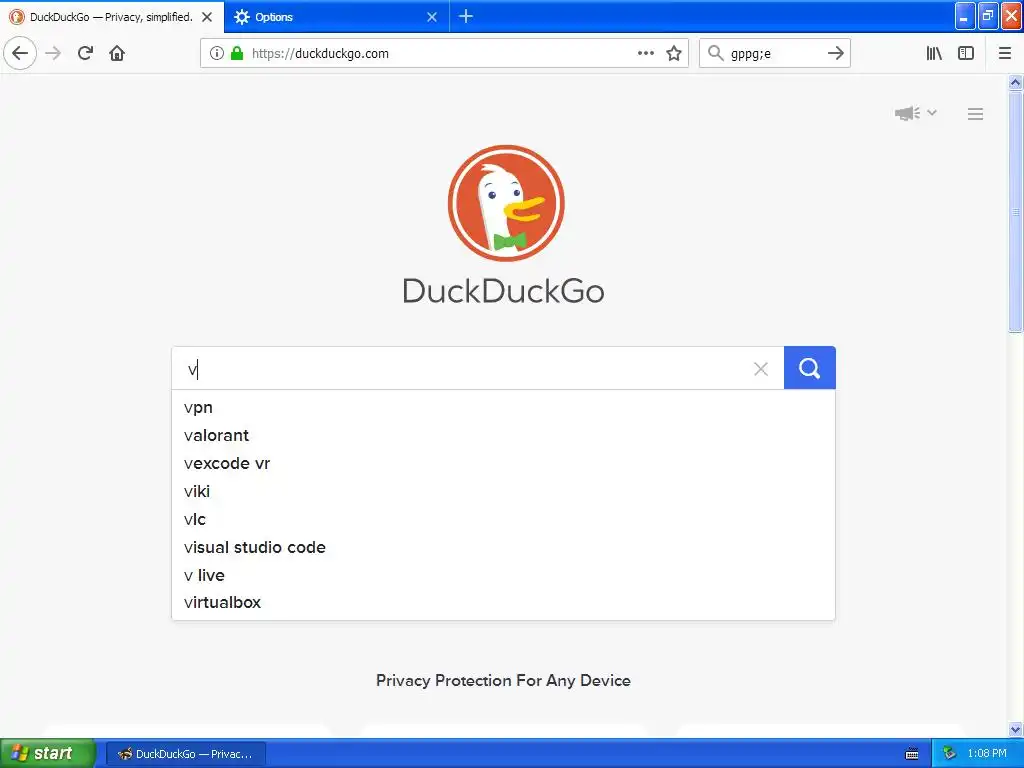This screenshot has height=768, width=1024.
Task: Select the 'vpn' suggestion
Action: click(x=503, y=408)
